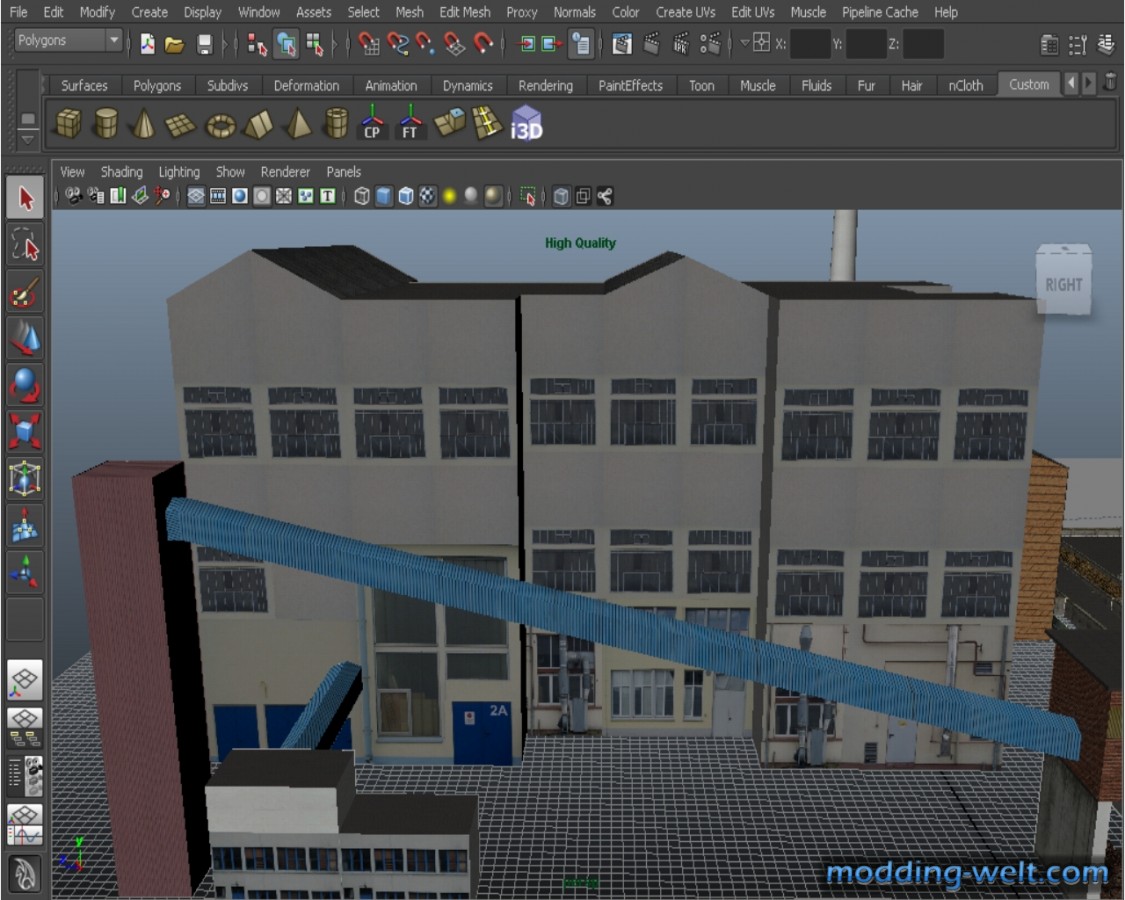Toggle Snap to curves magnet
The height and width of the screenshot is (900, 1125).
coord(397,44)
